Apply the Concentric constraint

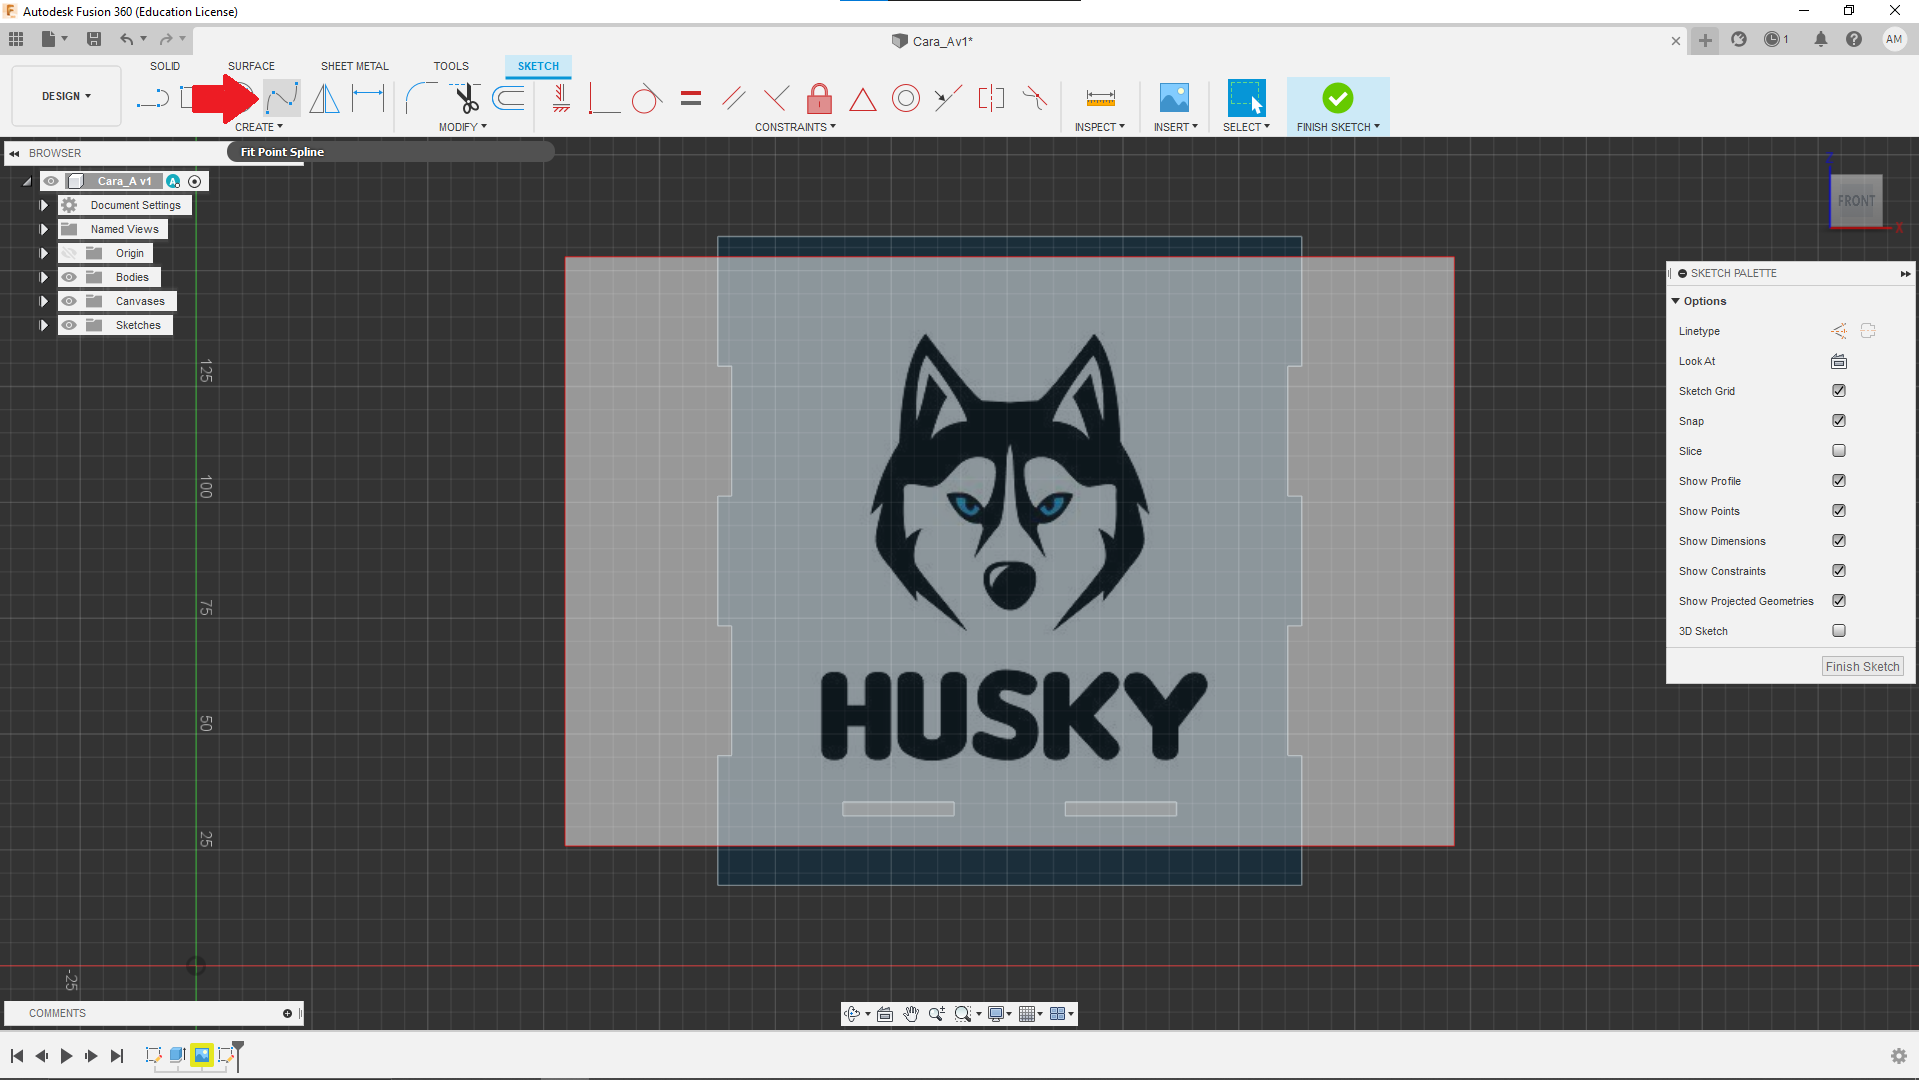tap(906, 98)
